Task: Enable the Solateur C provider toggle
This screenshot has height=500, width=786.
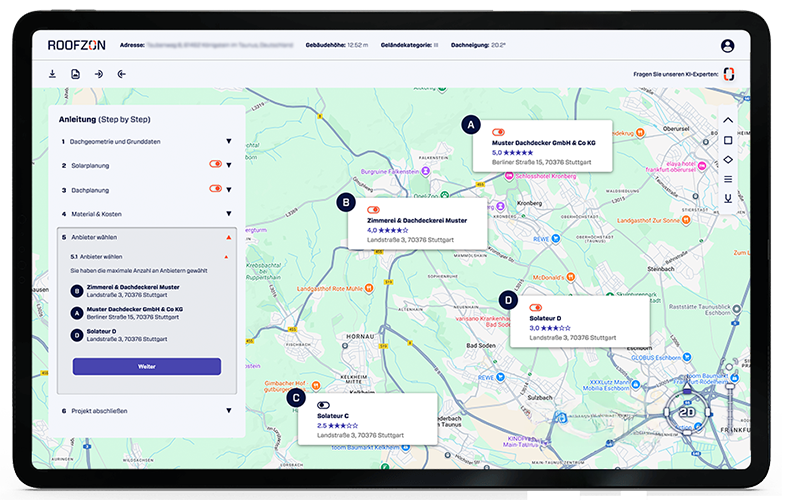Action: point(324,403)
